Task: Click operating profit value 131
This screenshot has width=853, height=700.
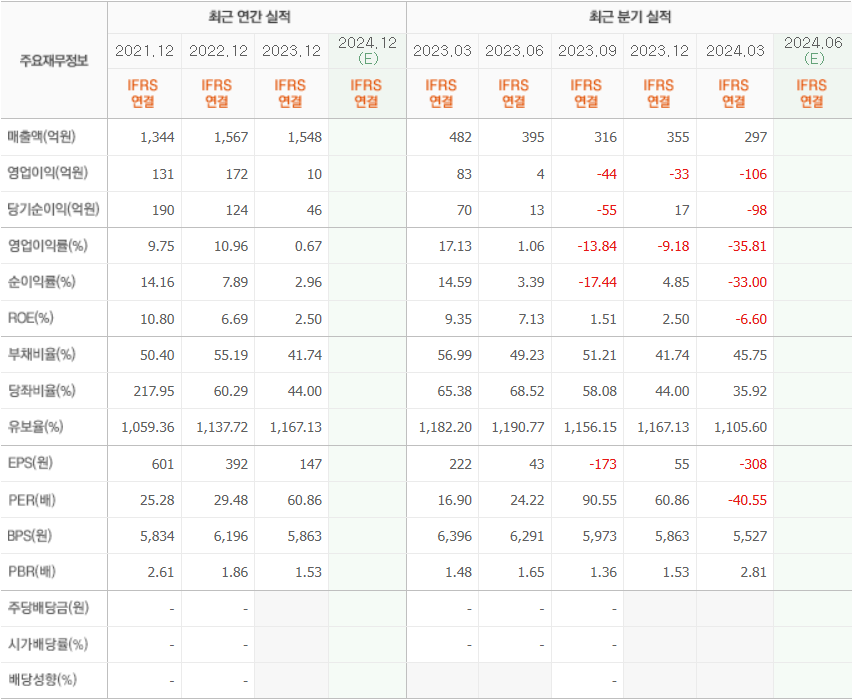Action: [x=163, y=174]
